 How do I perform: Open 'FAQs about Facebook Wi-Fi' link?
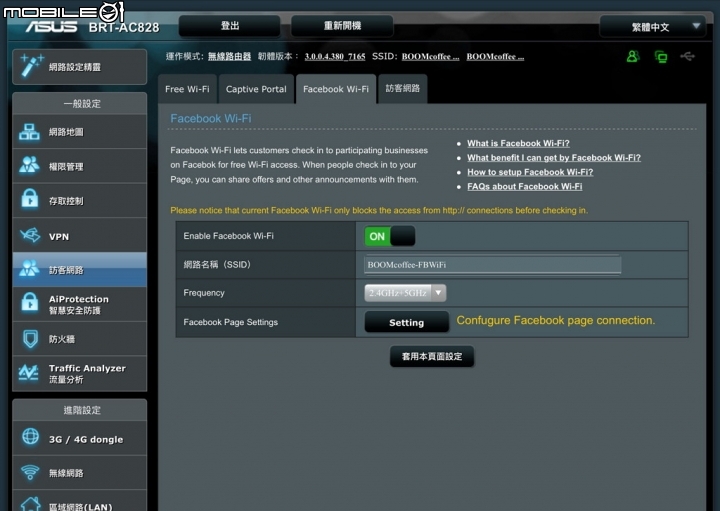coord(524,186)
